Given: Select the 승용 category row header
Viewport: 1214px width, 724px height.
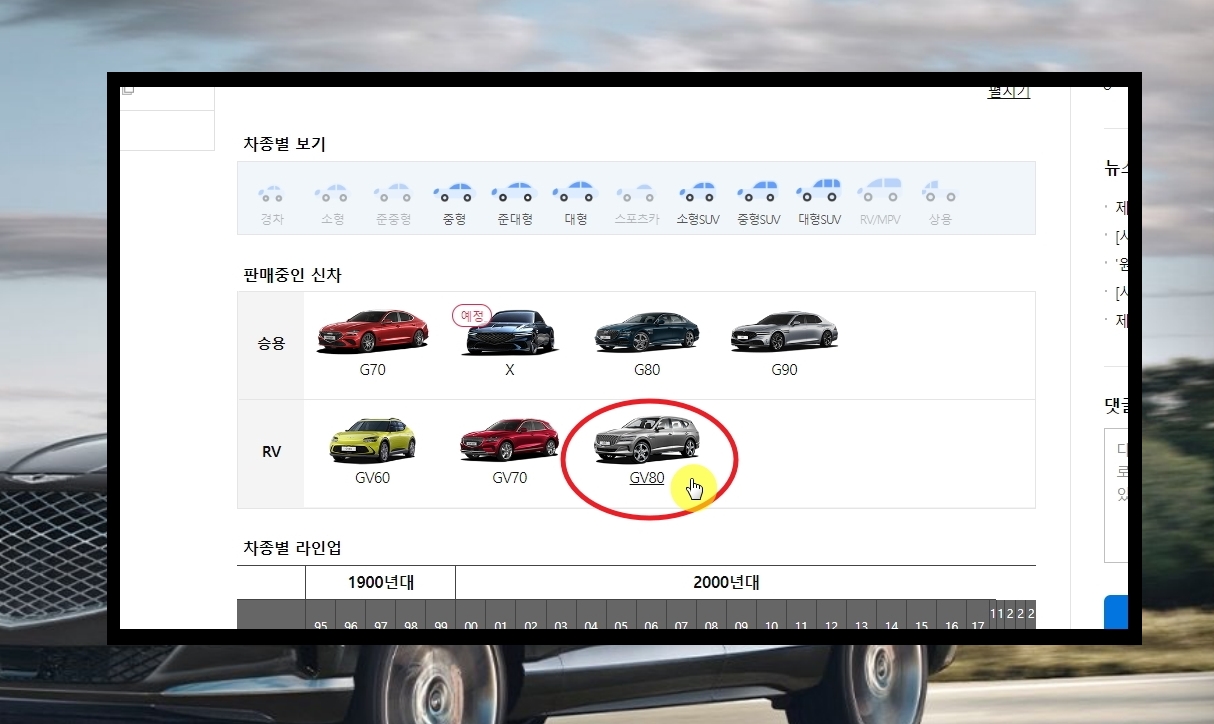Looking at the screenshot, I should click(x=271, y=345).
